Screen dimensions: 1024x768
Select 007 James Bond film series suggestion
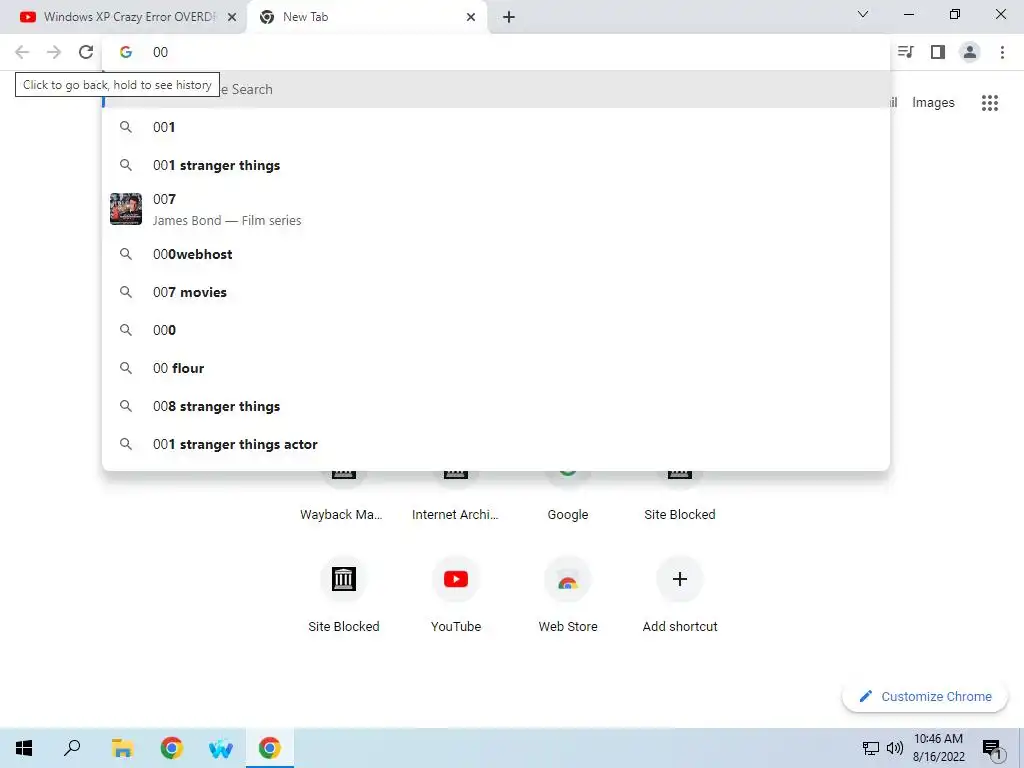pos(496,209)
